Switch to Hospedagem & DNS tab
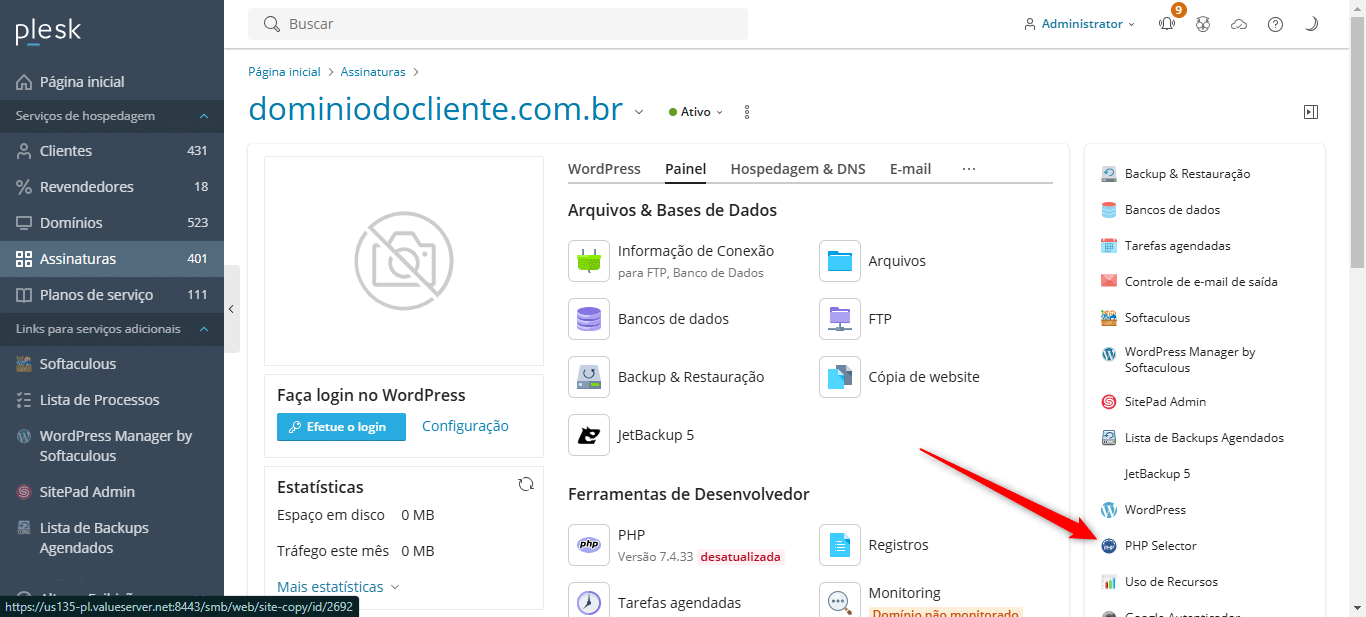The height and width of the screenshot is (617, 1366). pos(798,169)
